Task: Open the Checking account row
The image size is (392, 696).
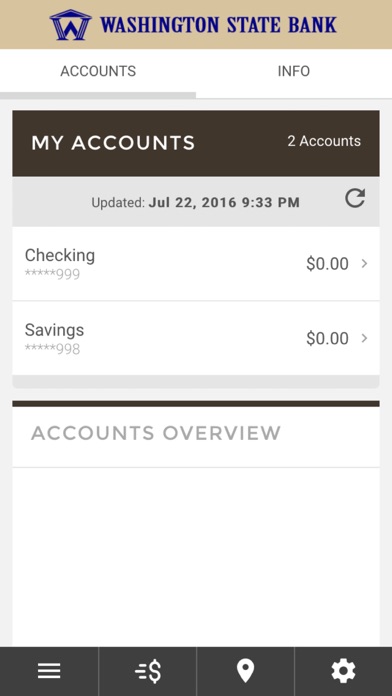Action: pyautogui.click(x=196, y=264)
